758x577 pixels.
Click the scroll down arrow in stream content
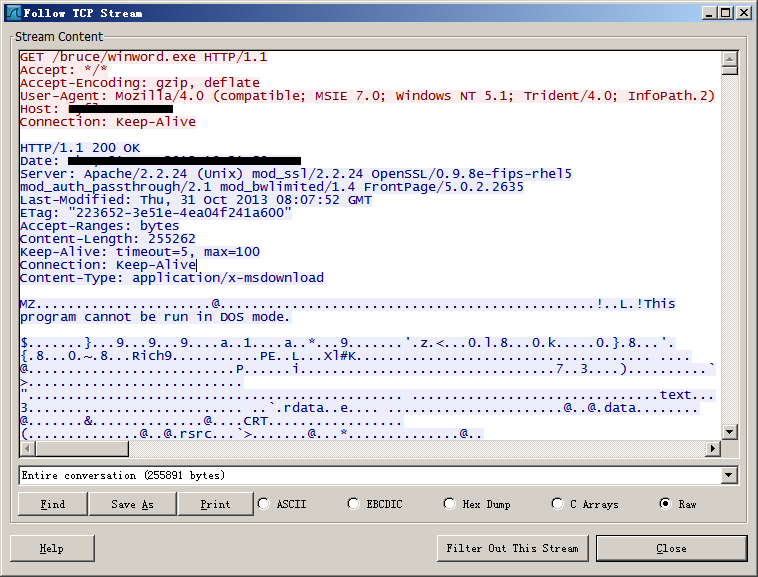pos(729,432)
